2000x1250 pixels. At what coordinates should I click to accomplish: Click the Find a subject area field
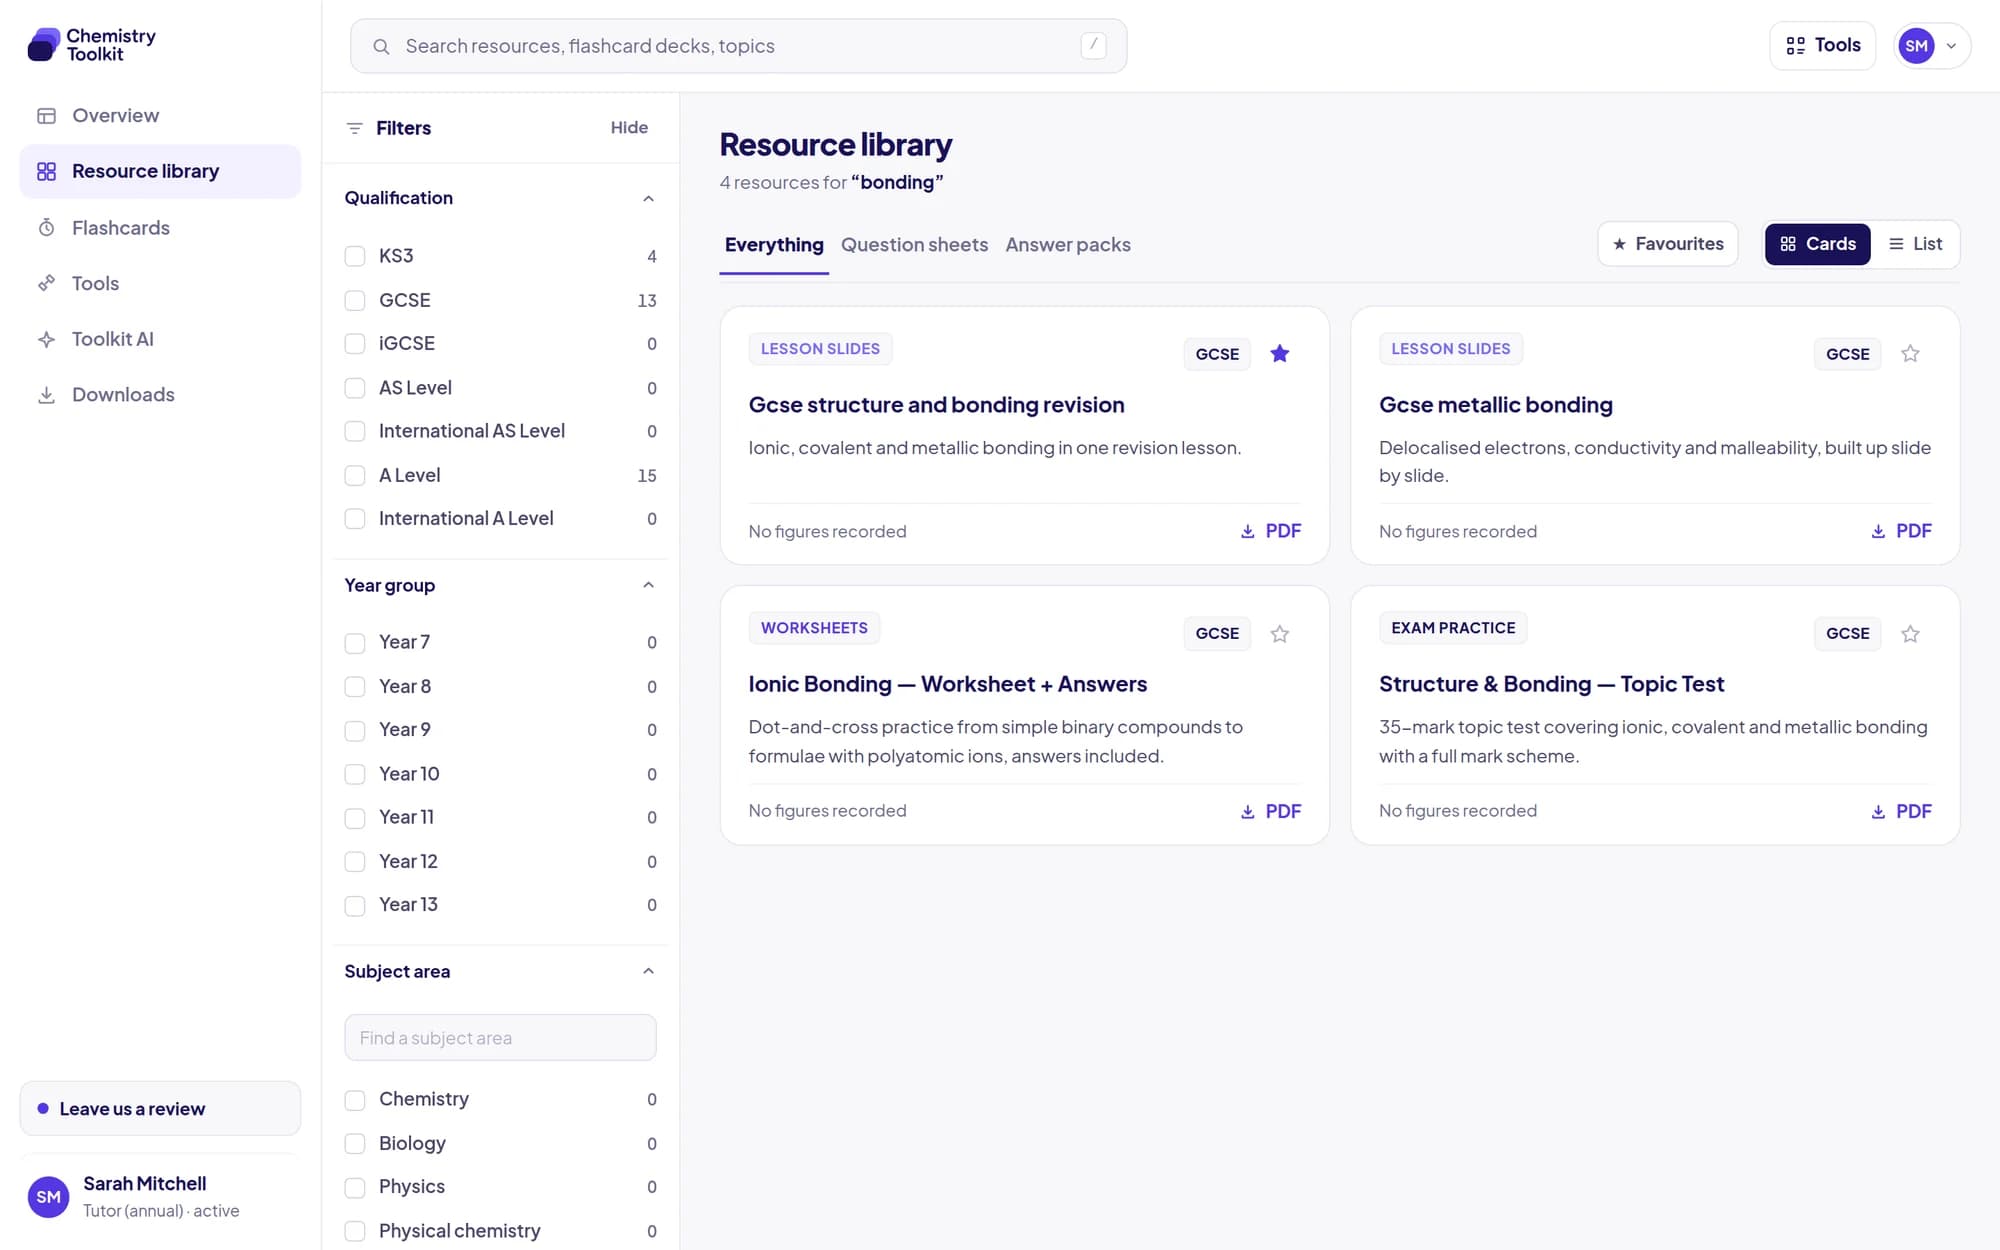click(500, 1038)
